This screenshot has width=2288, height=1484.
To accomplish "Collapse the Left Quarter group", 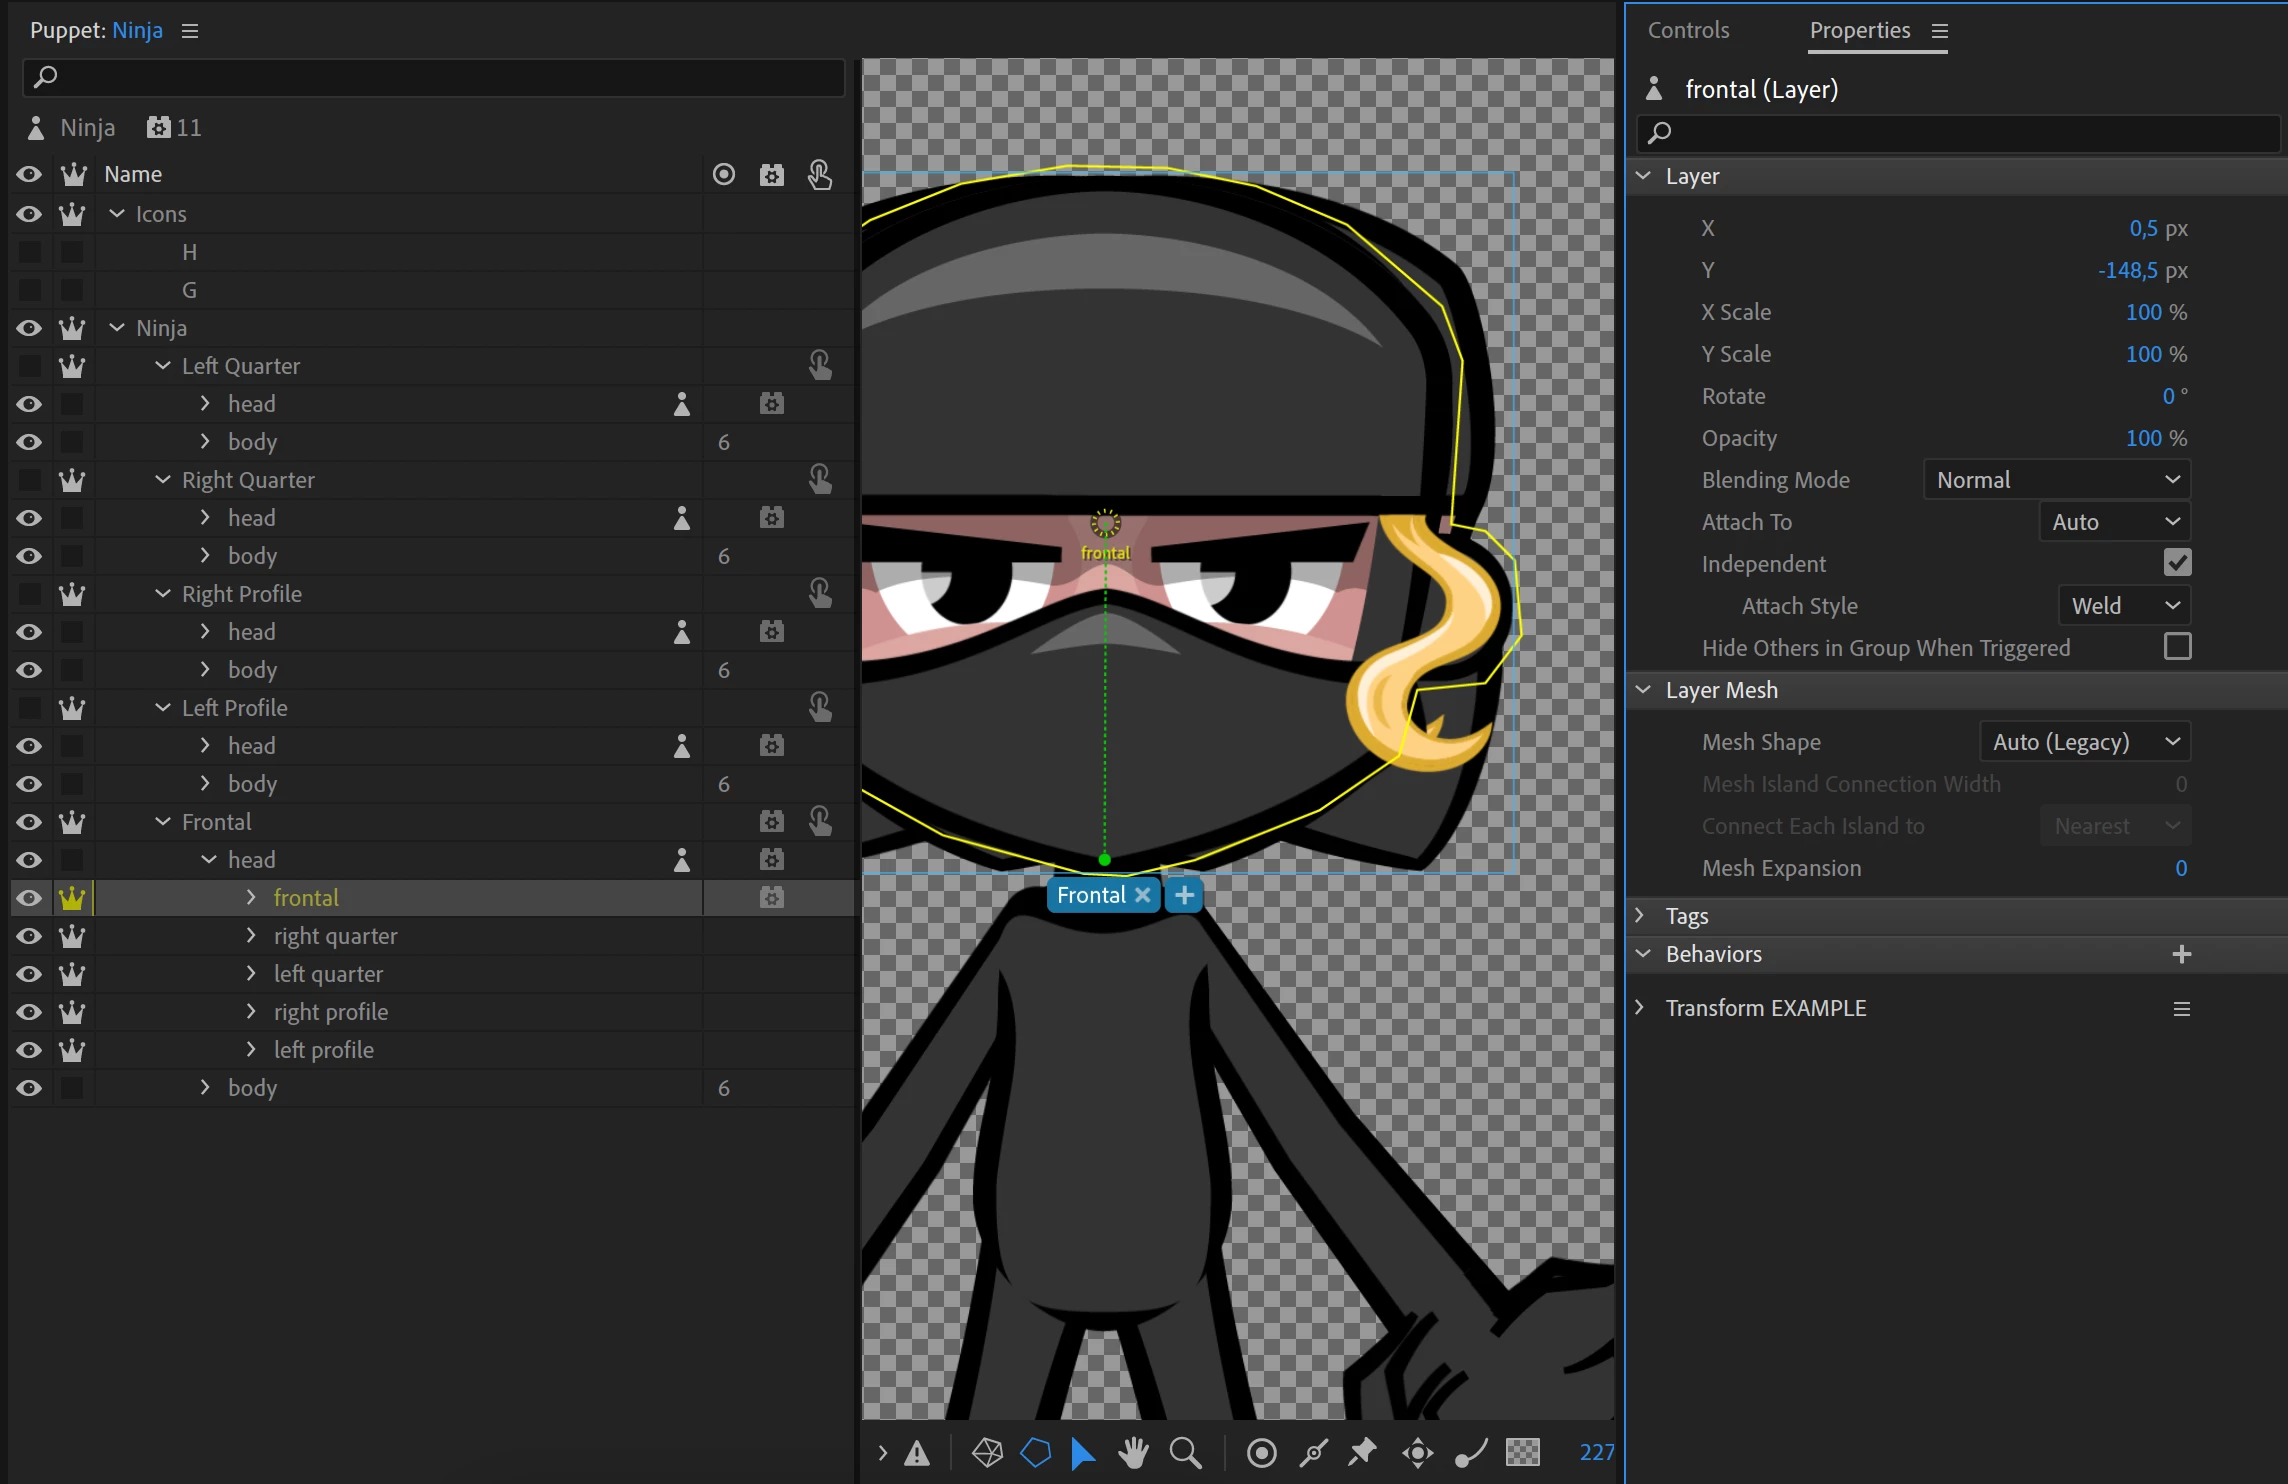I will pos(163,366).
